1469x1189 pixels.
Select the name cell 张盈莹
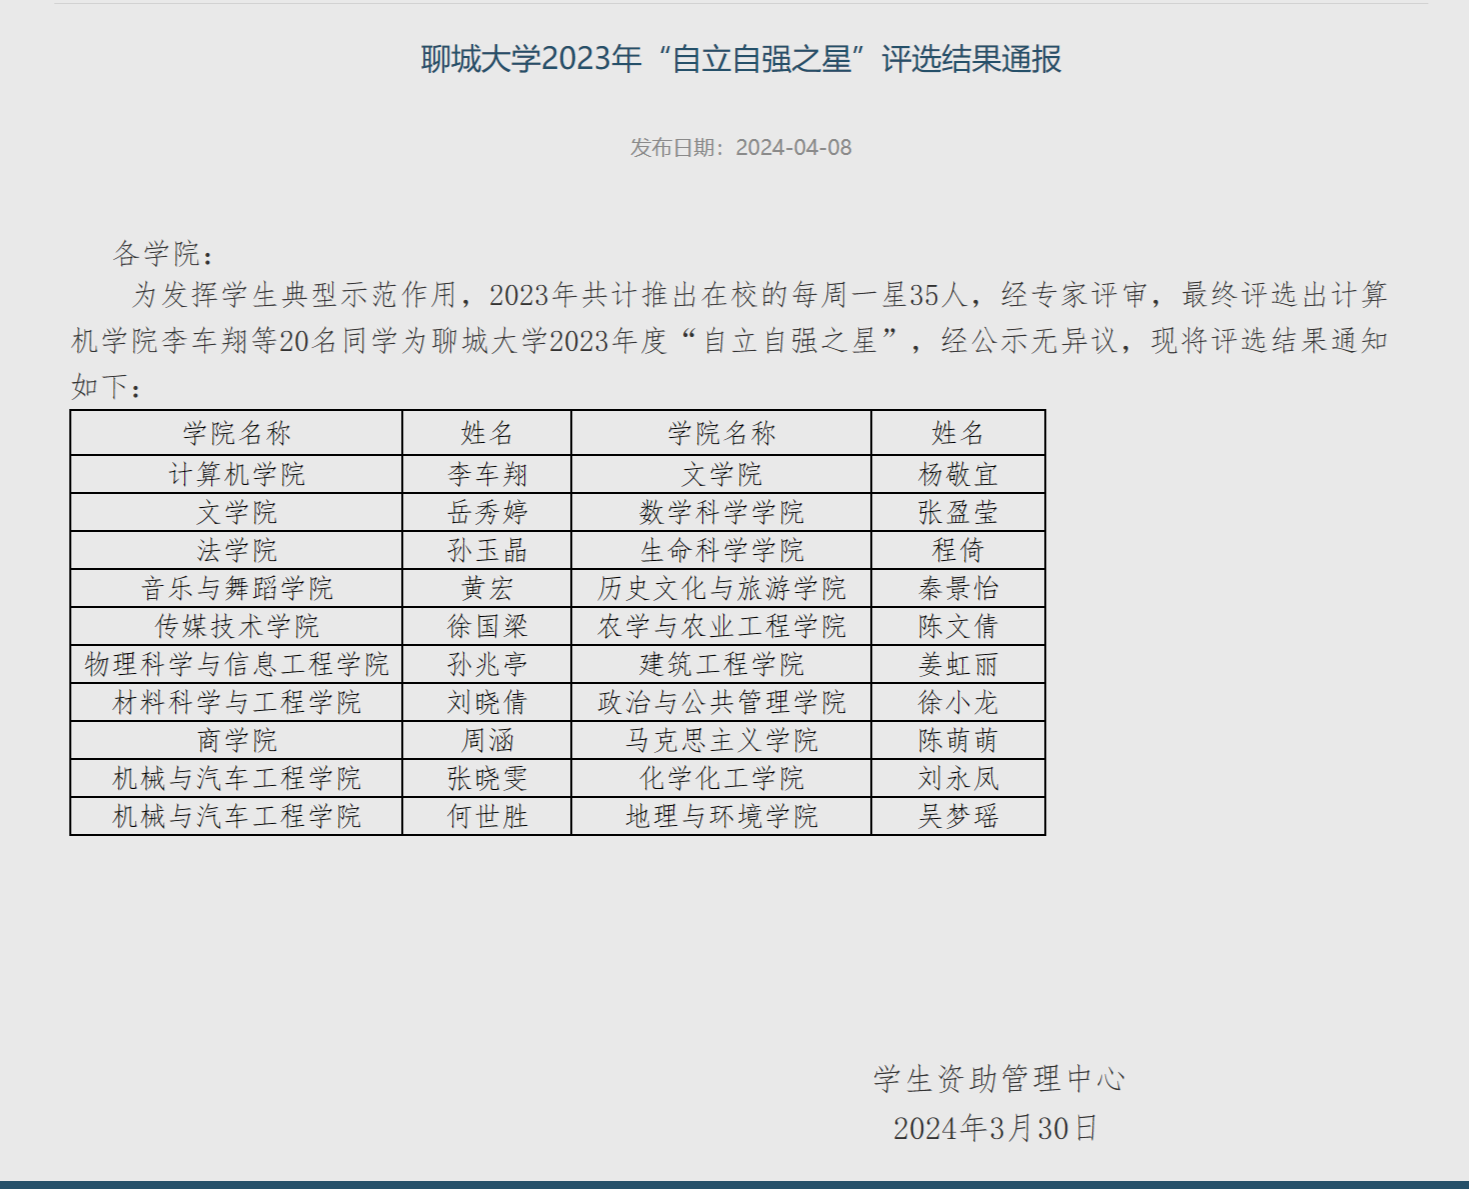958,512
